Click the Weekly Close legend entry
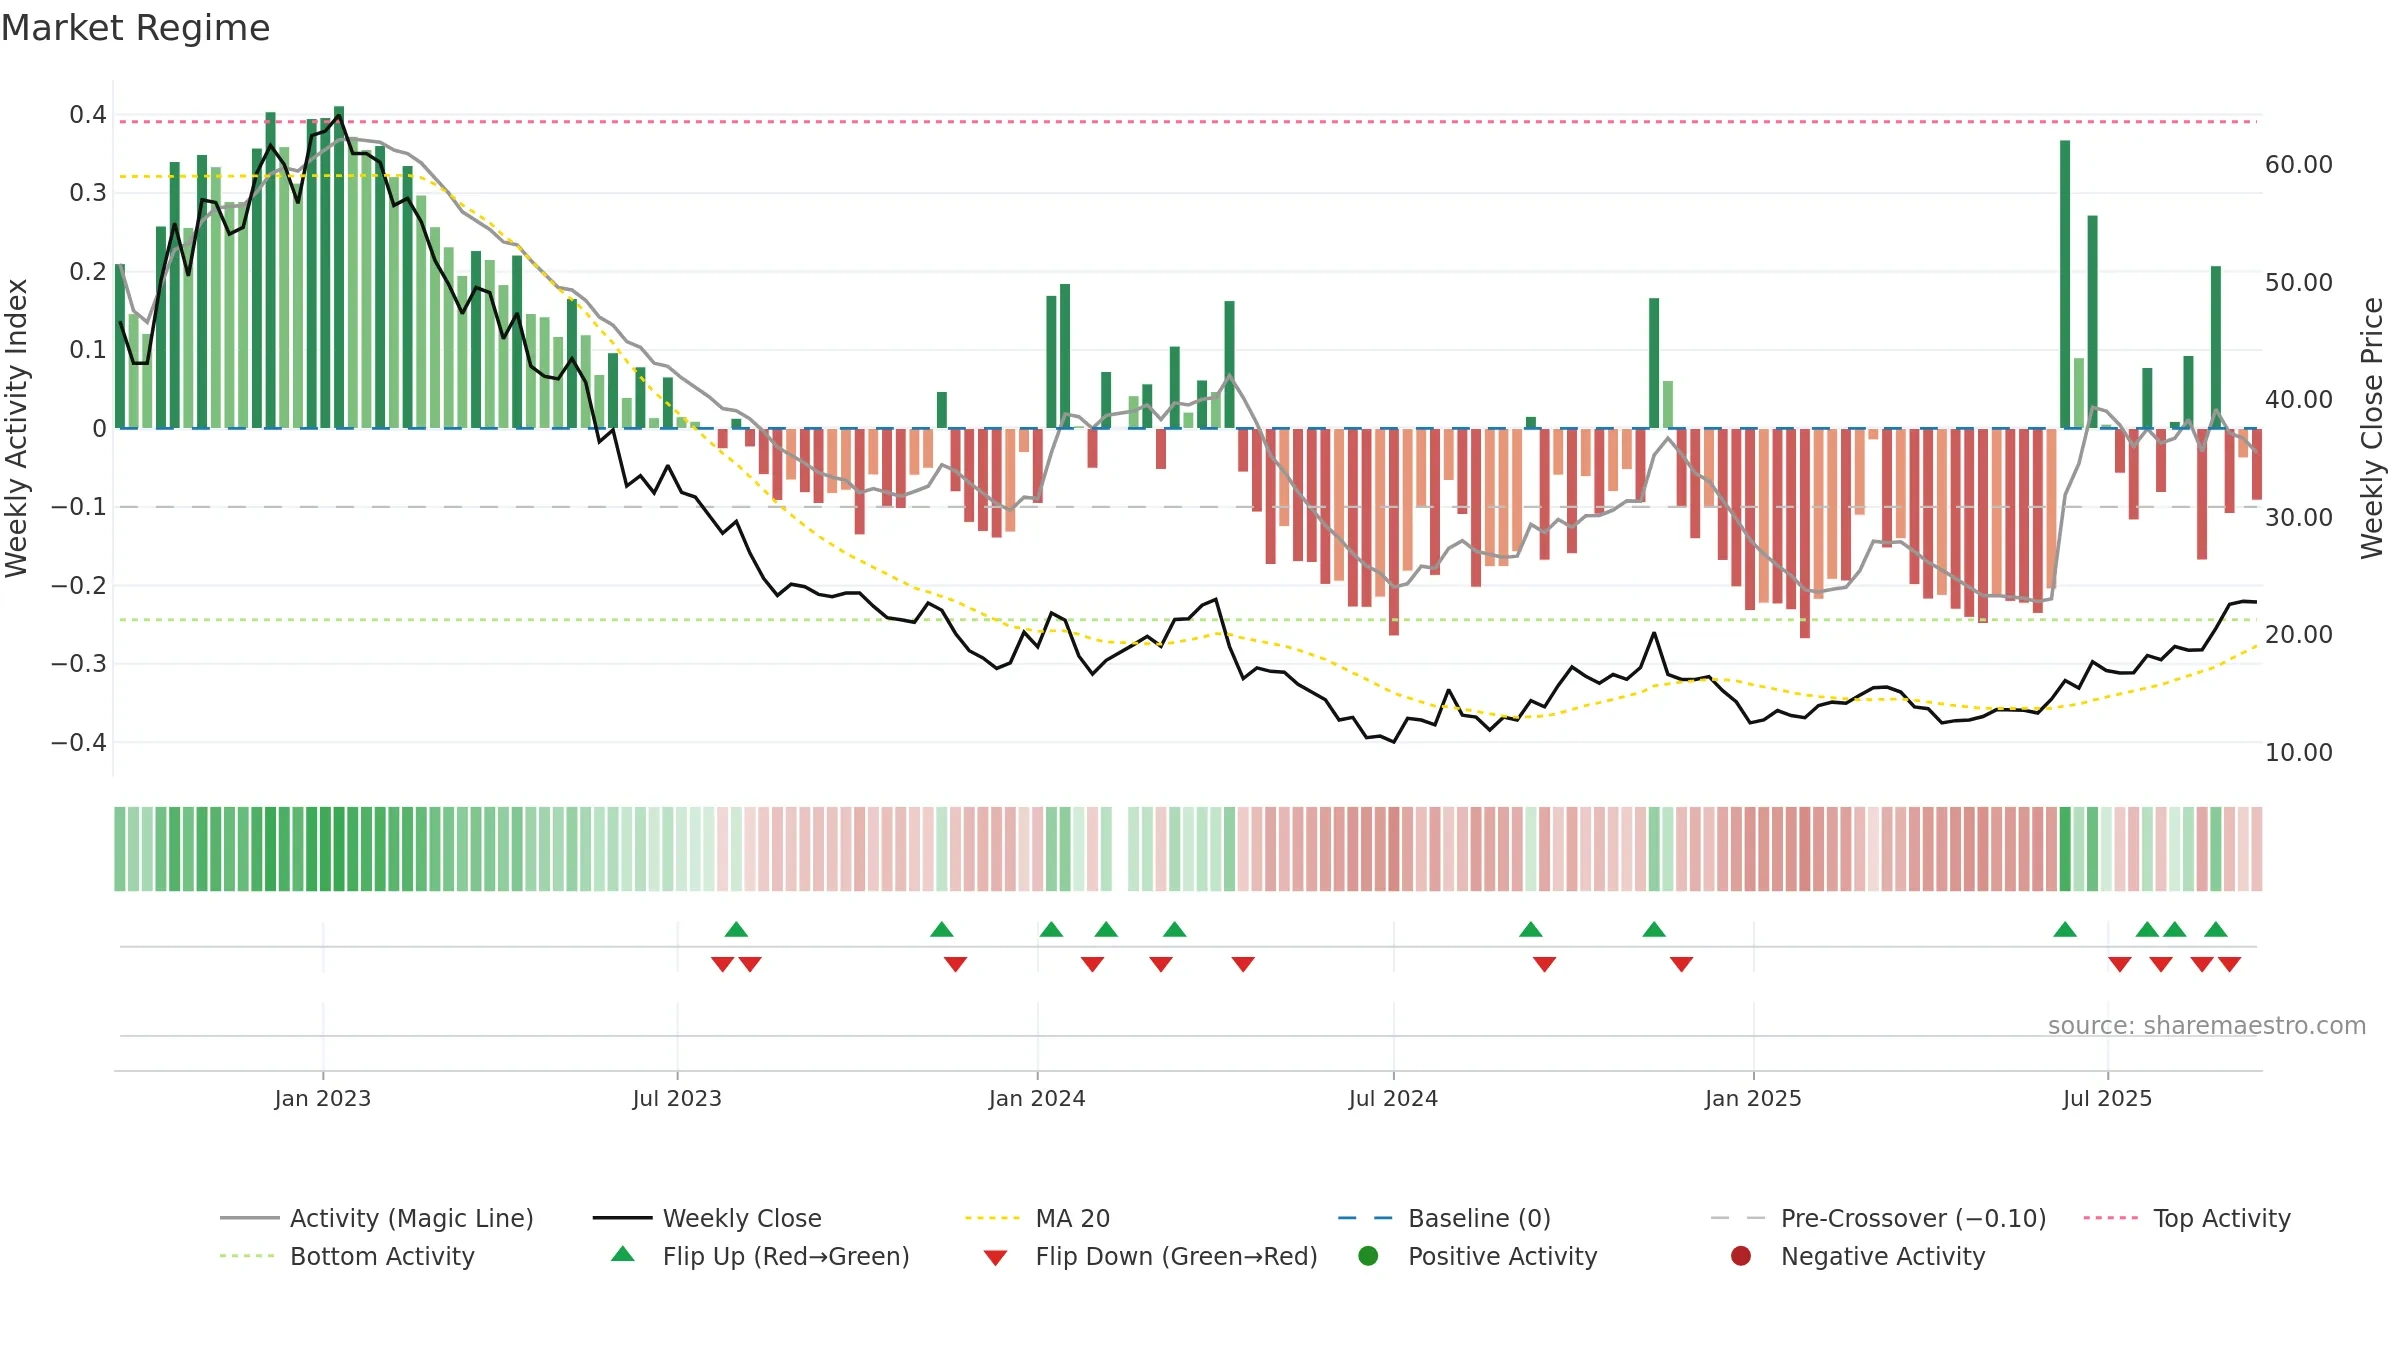This screenshot has width=2400, height=1350. [x=707, y=1218]
